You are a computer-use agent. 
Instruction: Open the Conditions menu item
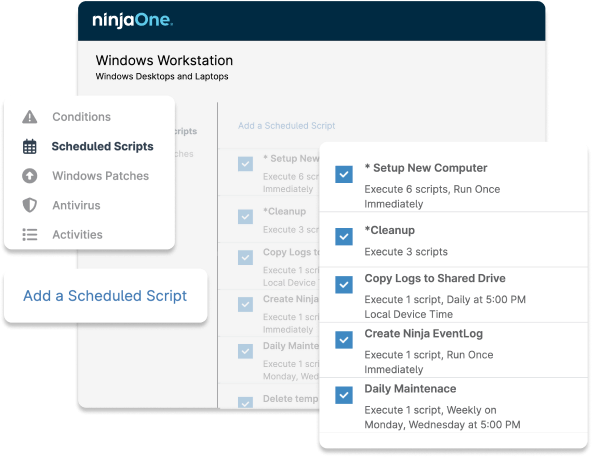pos(81,117)
